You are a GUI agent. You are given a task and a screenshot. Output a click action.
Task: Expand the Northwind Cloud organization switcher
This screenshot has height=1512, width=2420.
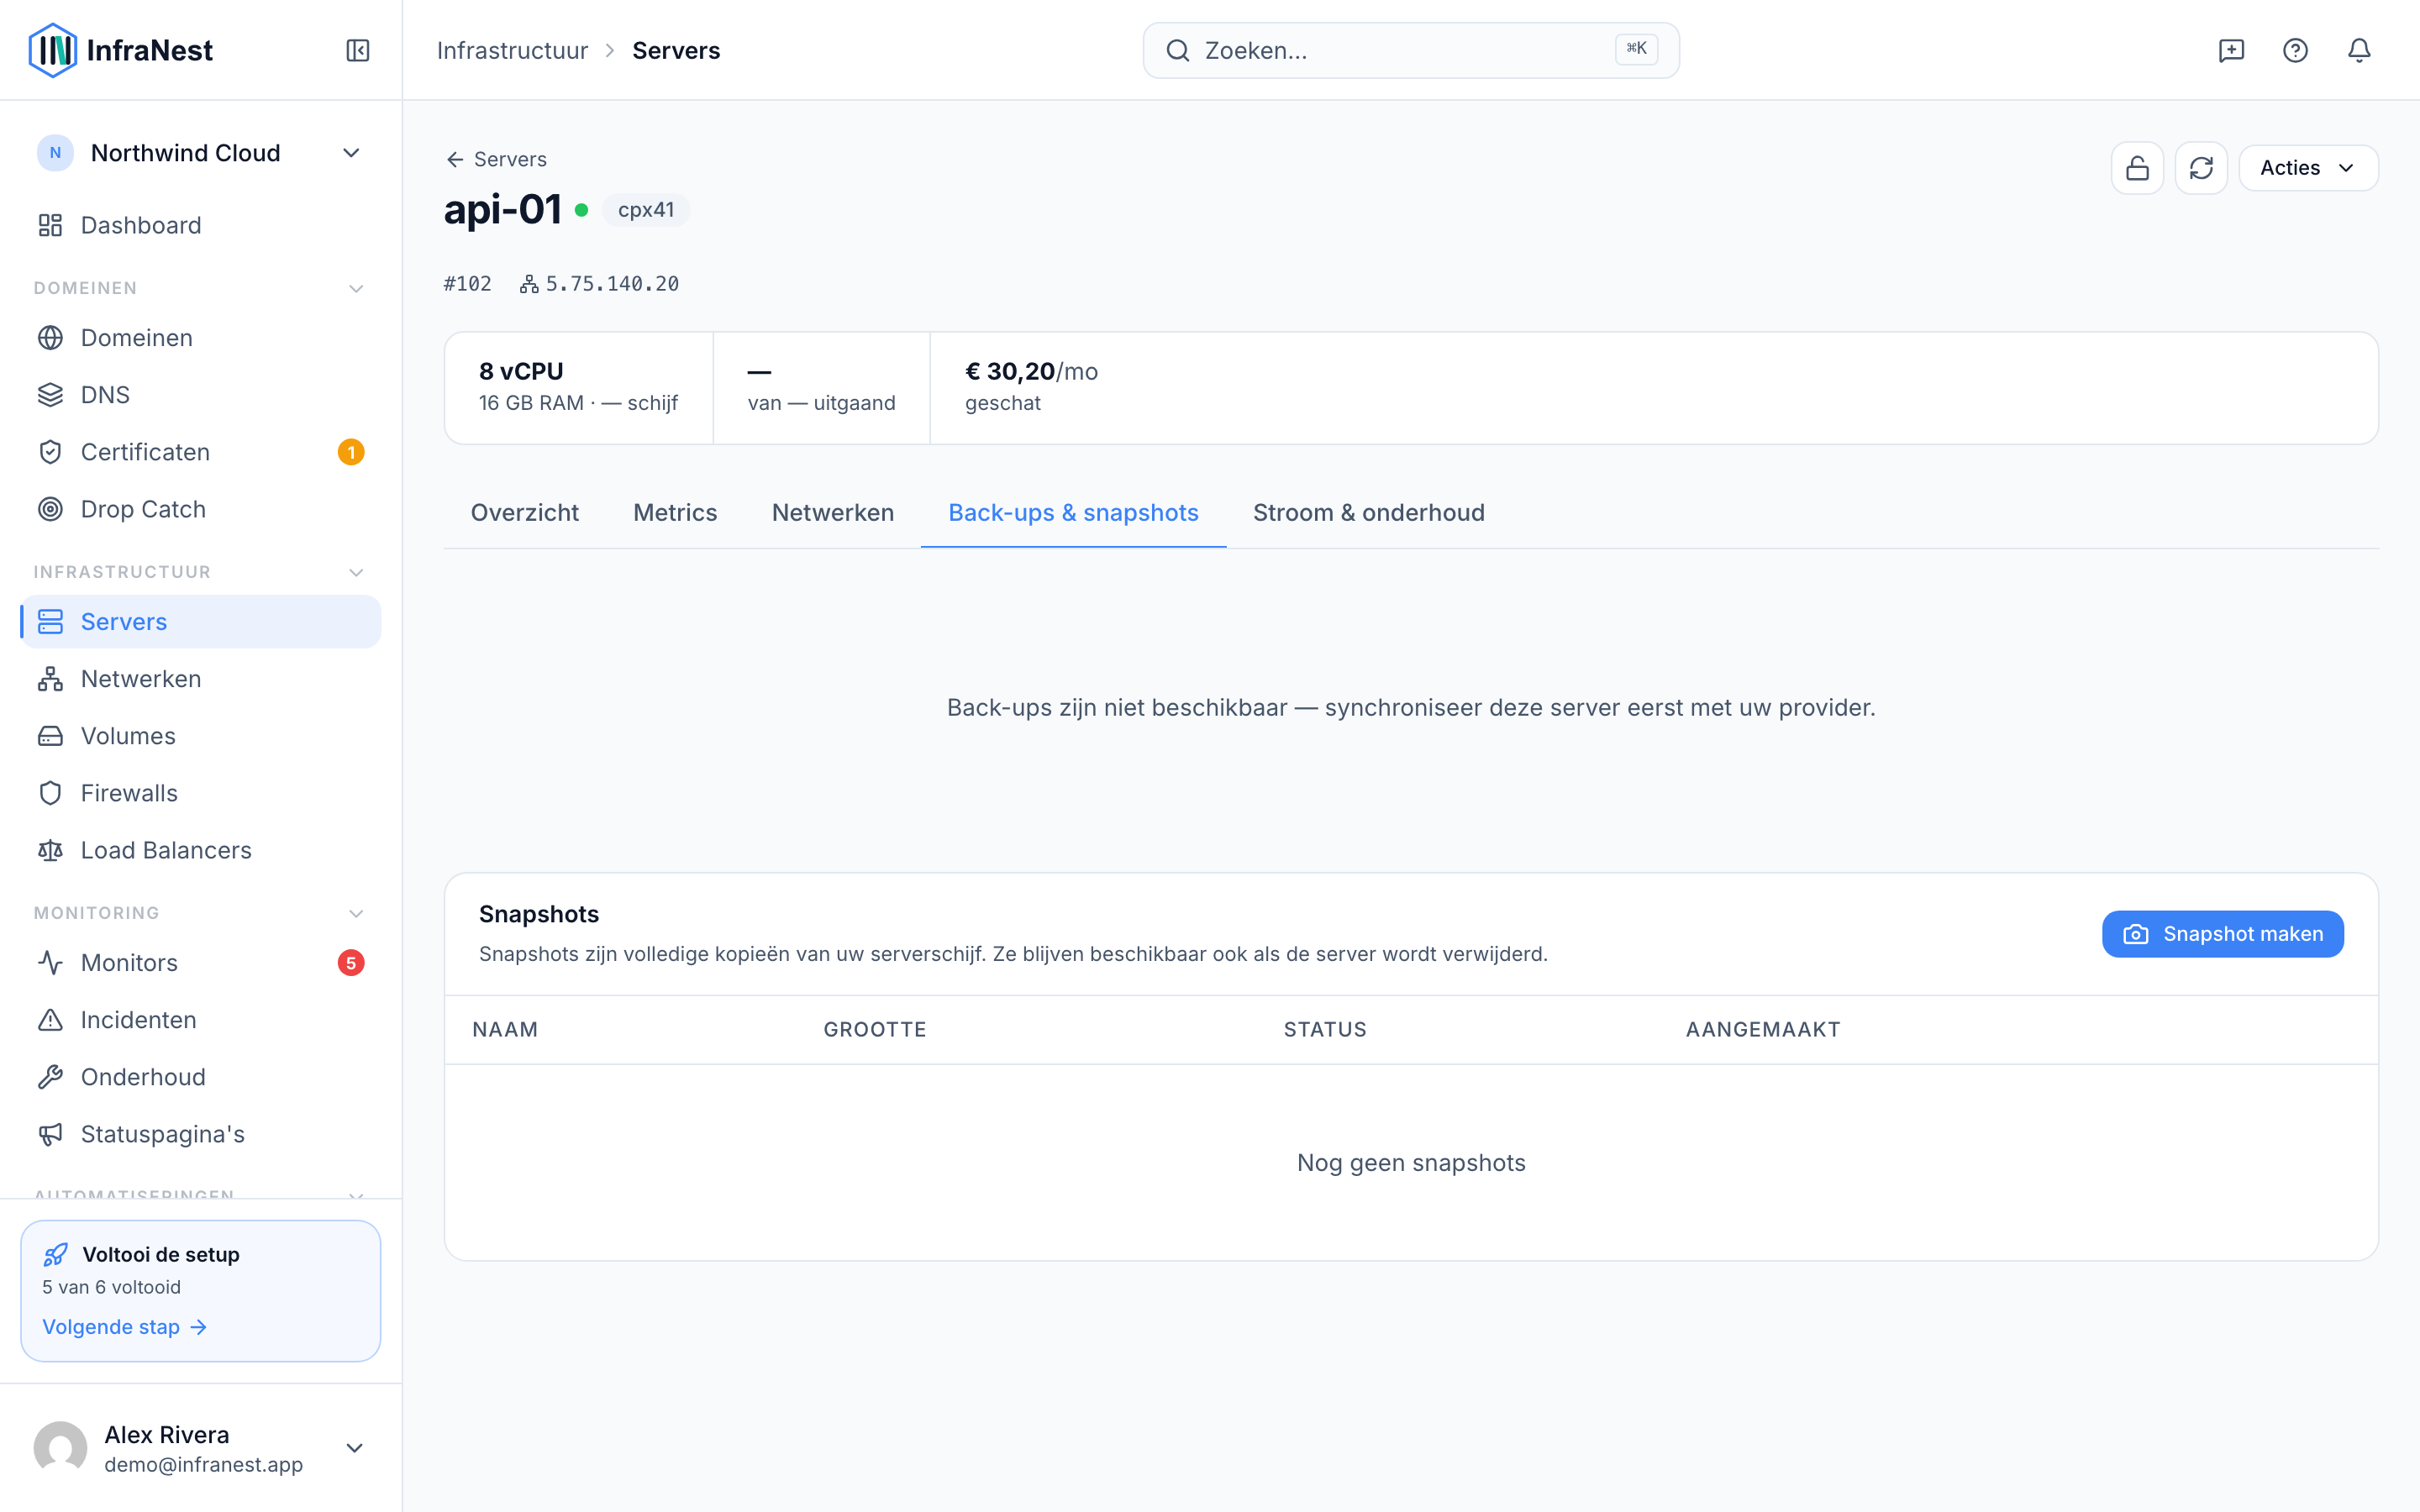pyautogui.click(x=200, y=153)
